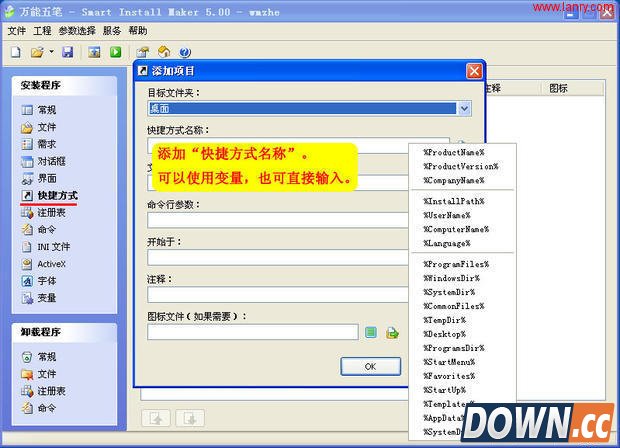
Task: Choose %ComputerName% from the variable menu
Action: [456, 229]
